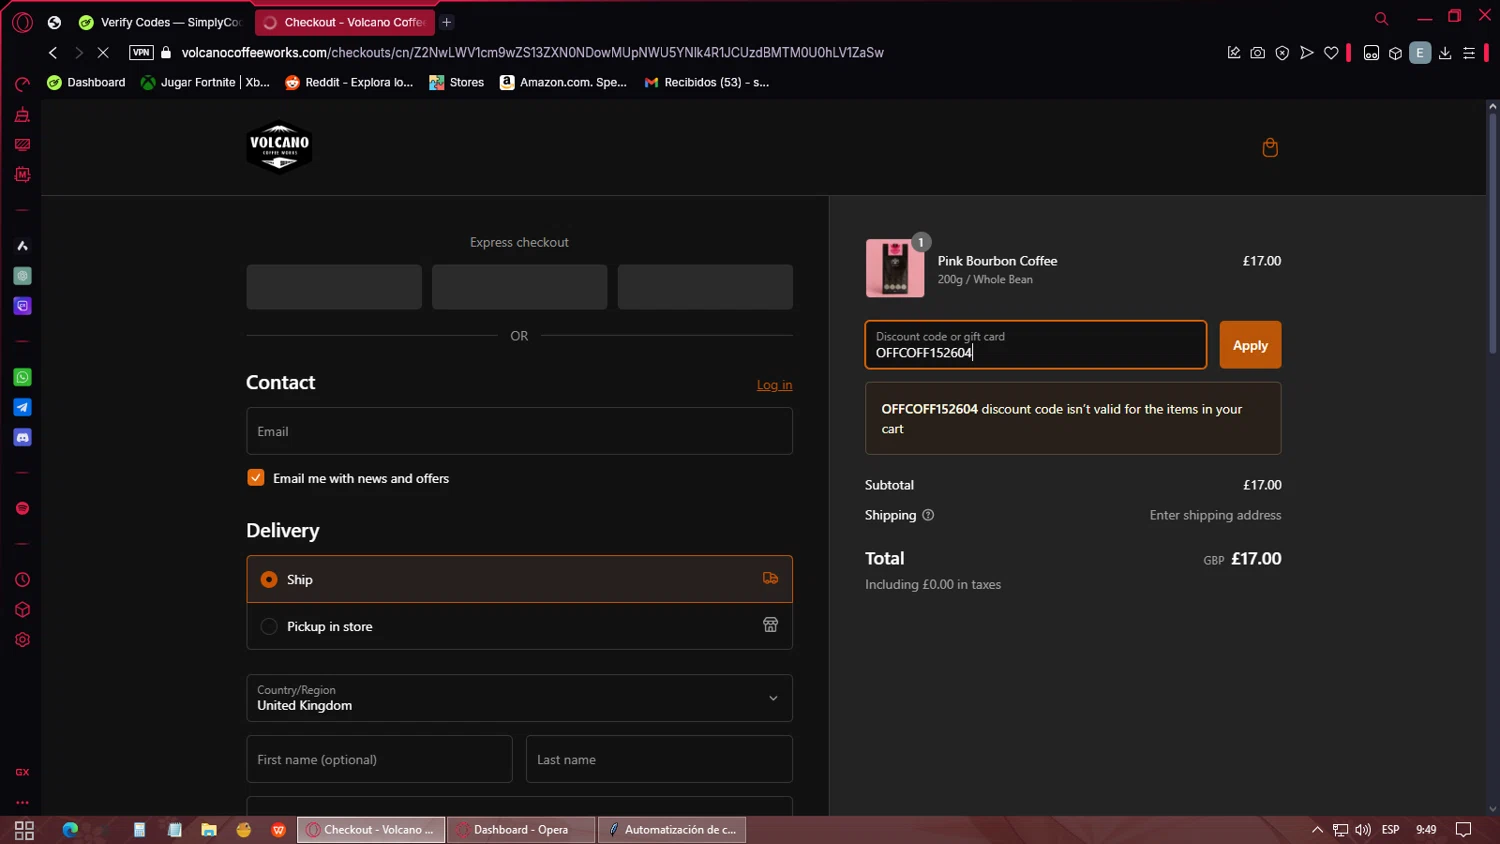Click the third express checkout button
The height and width of the screenshot is (844, 1500).
(705, 287)
